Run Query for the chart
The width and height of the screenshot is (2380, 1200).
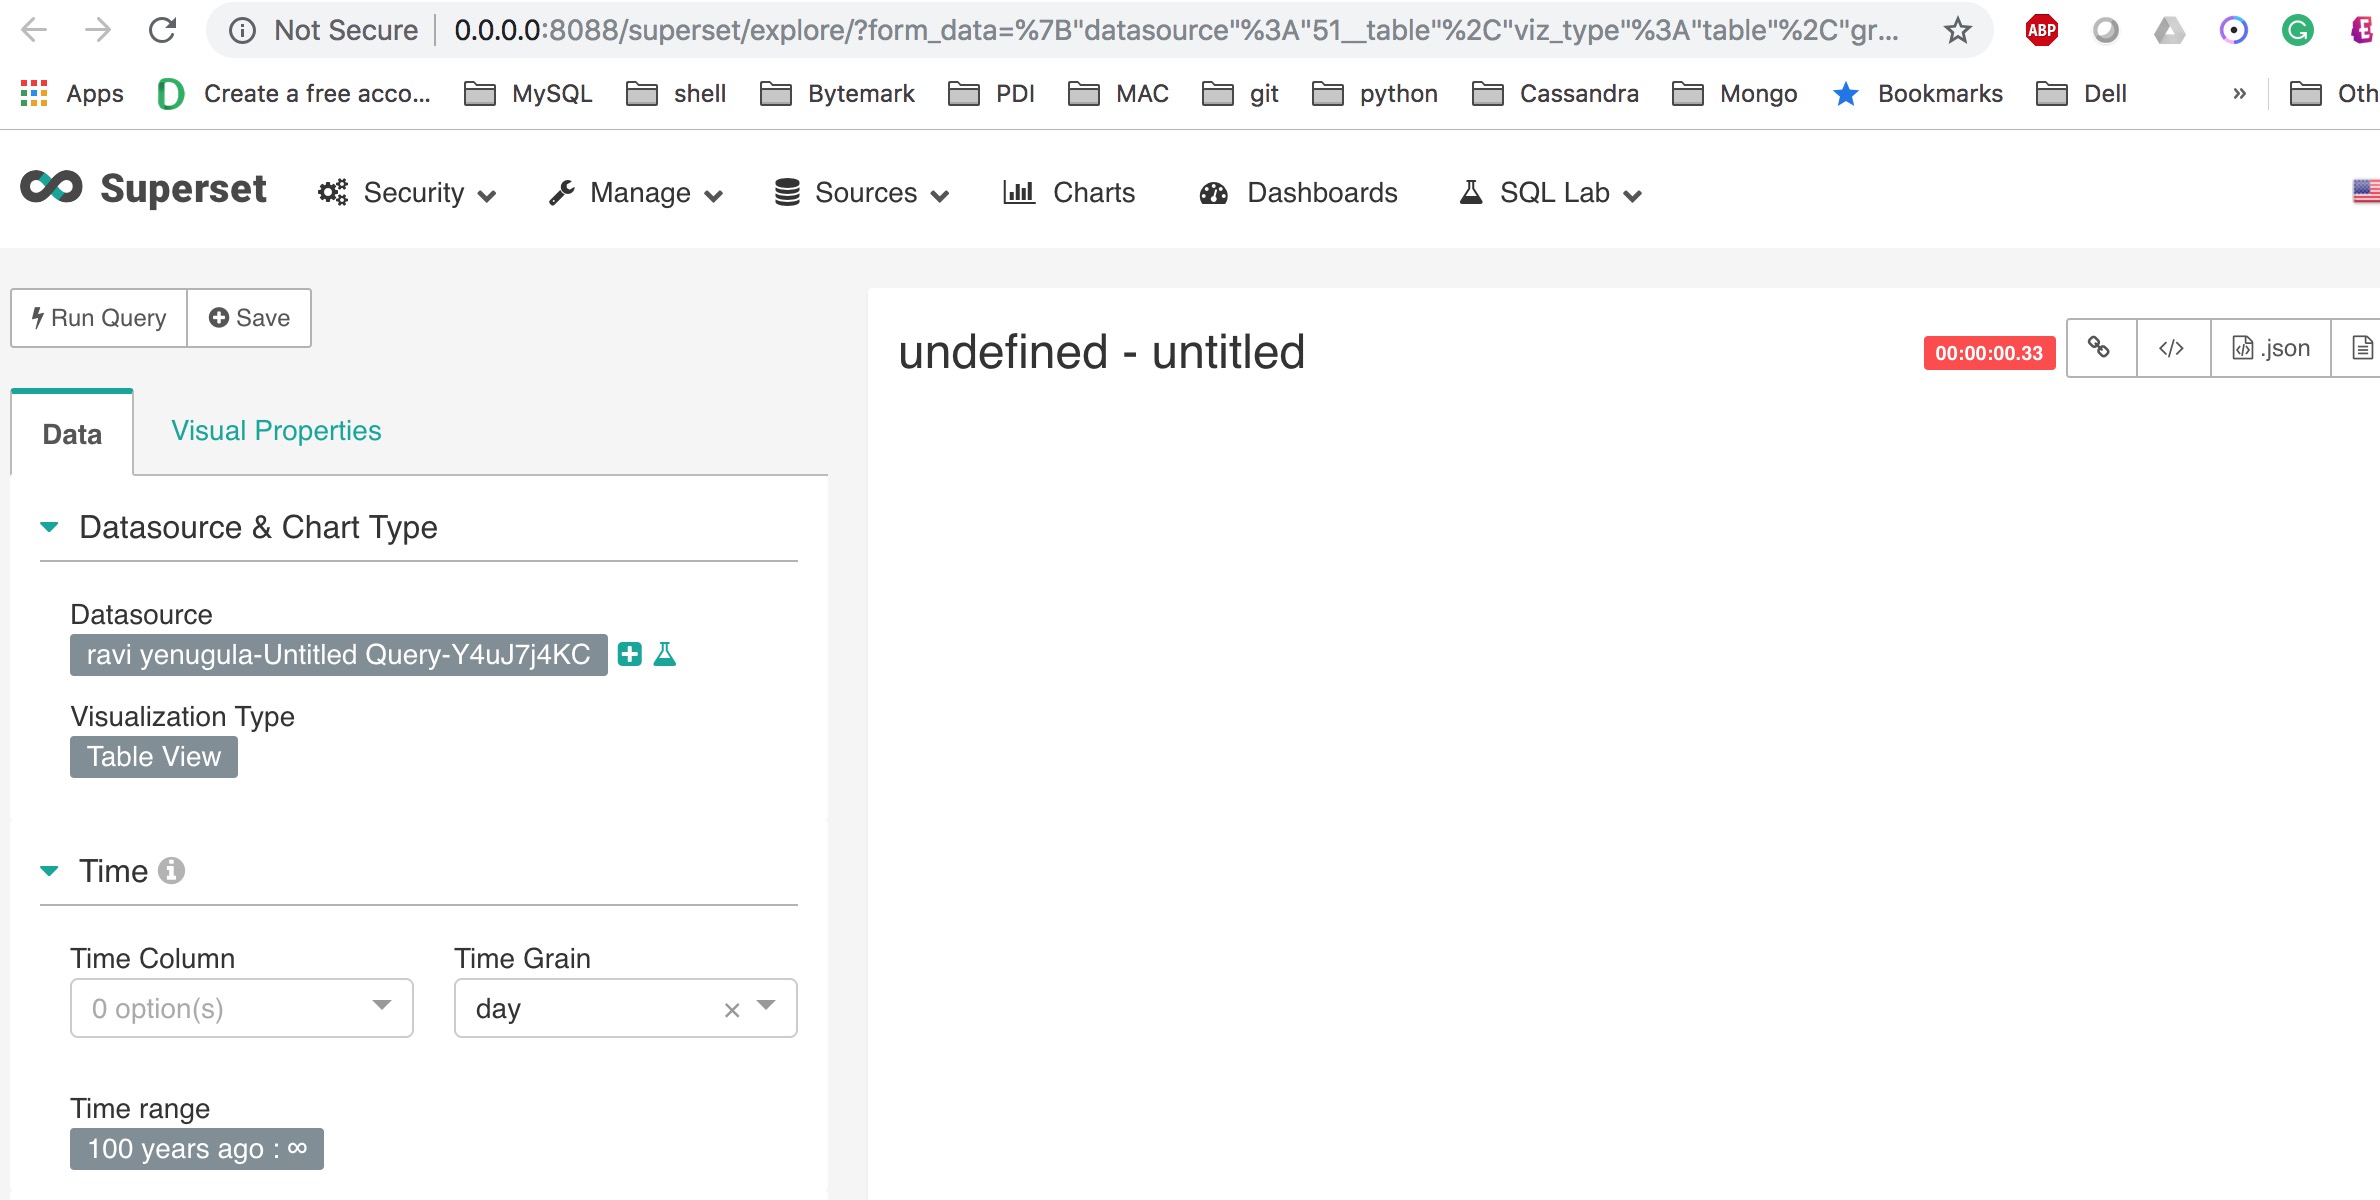98,317
